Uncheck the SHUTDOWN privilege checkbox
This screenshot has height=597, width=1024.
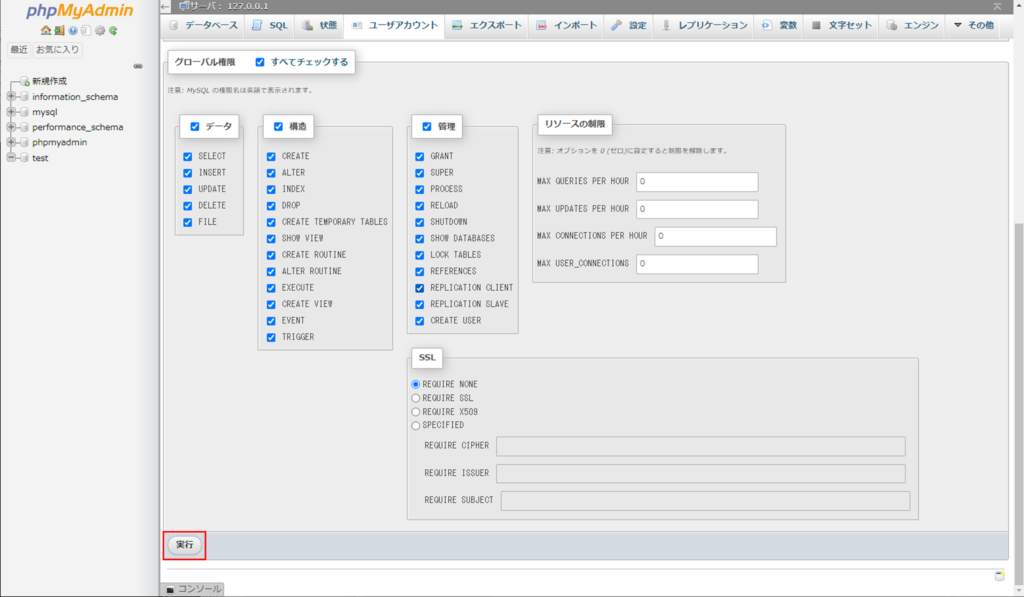click(420, 222)
